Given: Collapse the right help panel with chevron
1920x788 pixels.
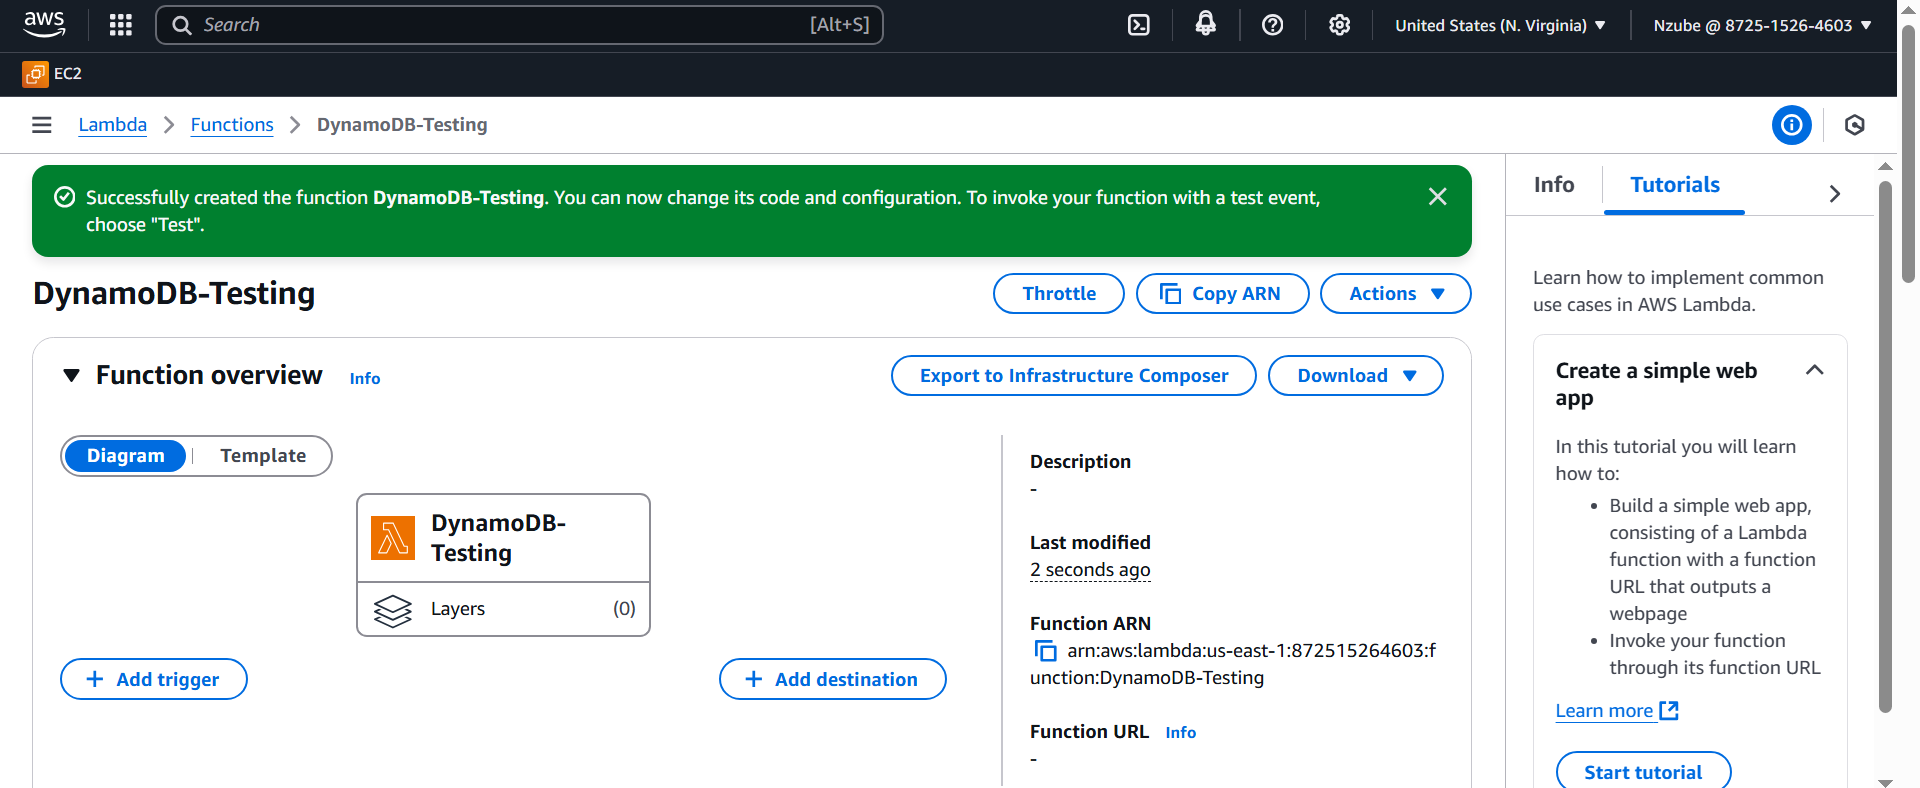Looking at the screenshot, I should click(1835, 194).
